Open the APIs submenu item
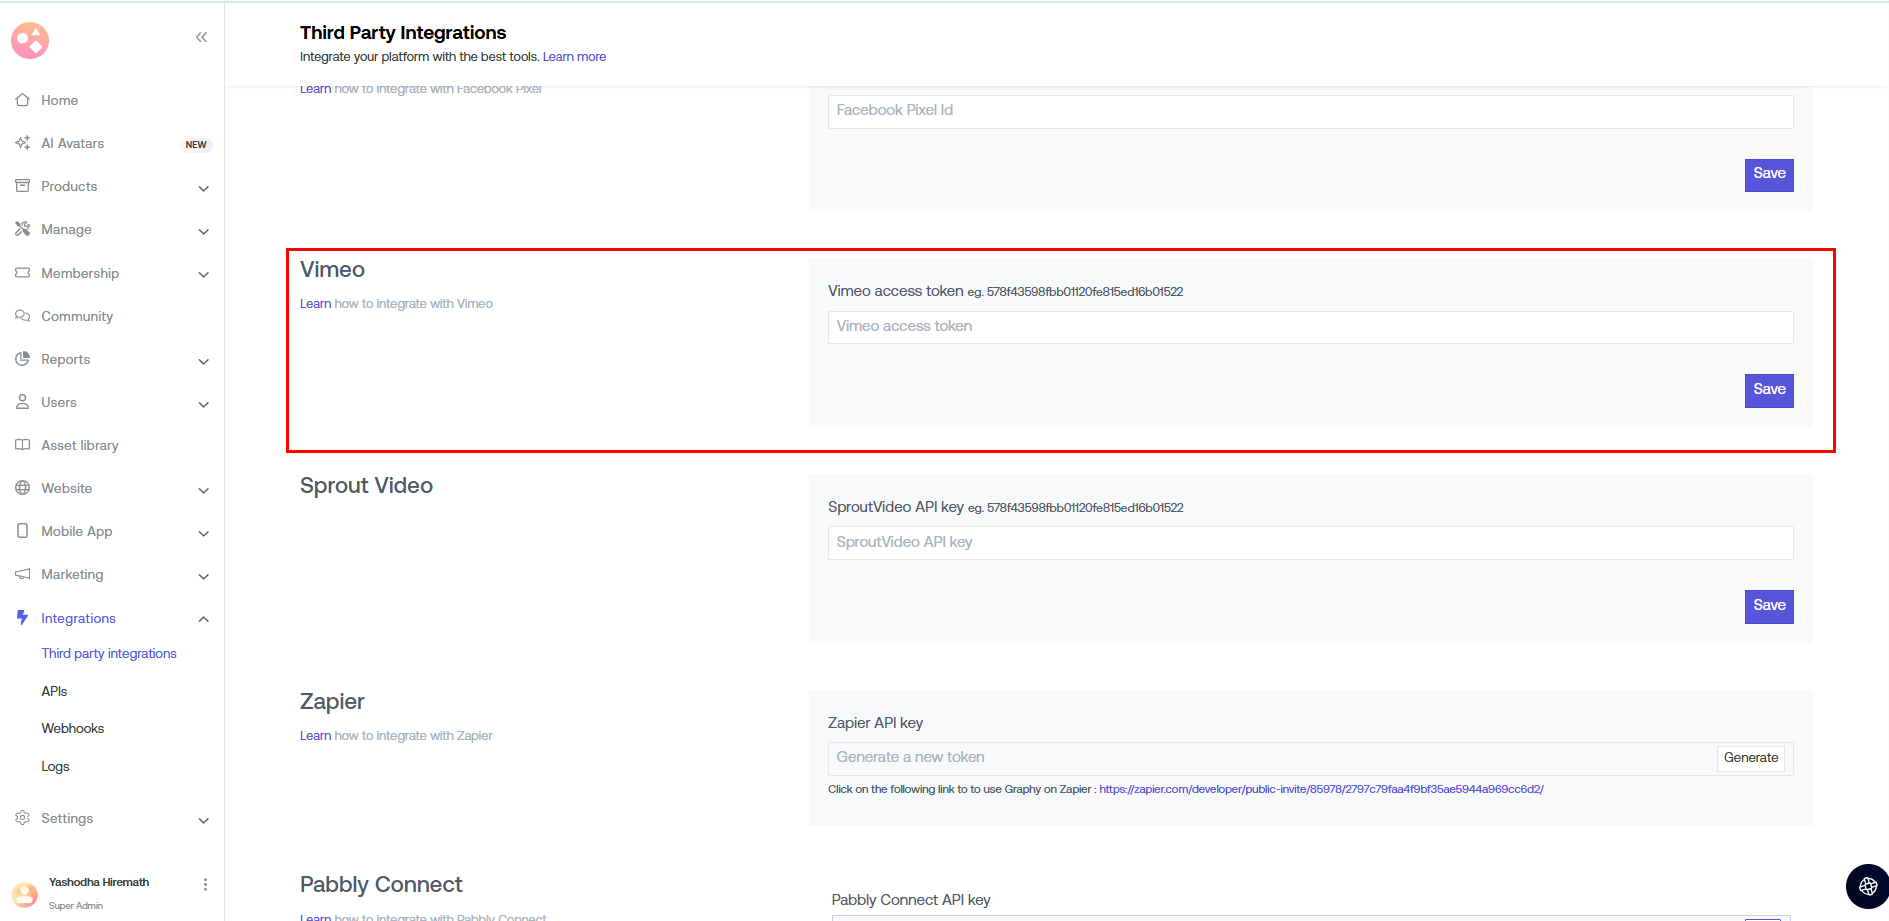The width and height of the screenshot is (1889, 921). pos(54,691)
